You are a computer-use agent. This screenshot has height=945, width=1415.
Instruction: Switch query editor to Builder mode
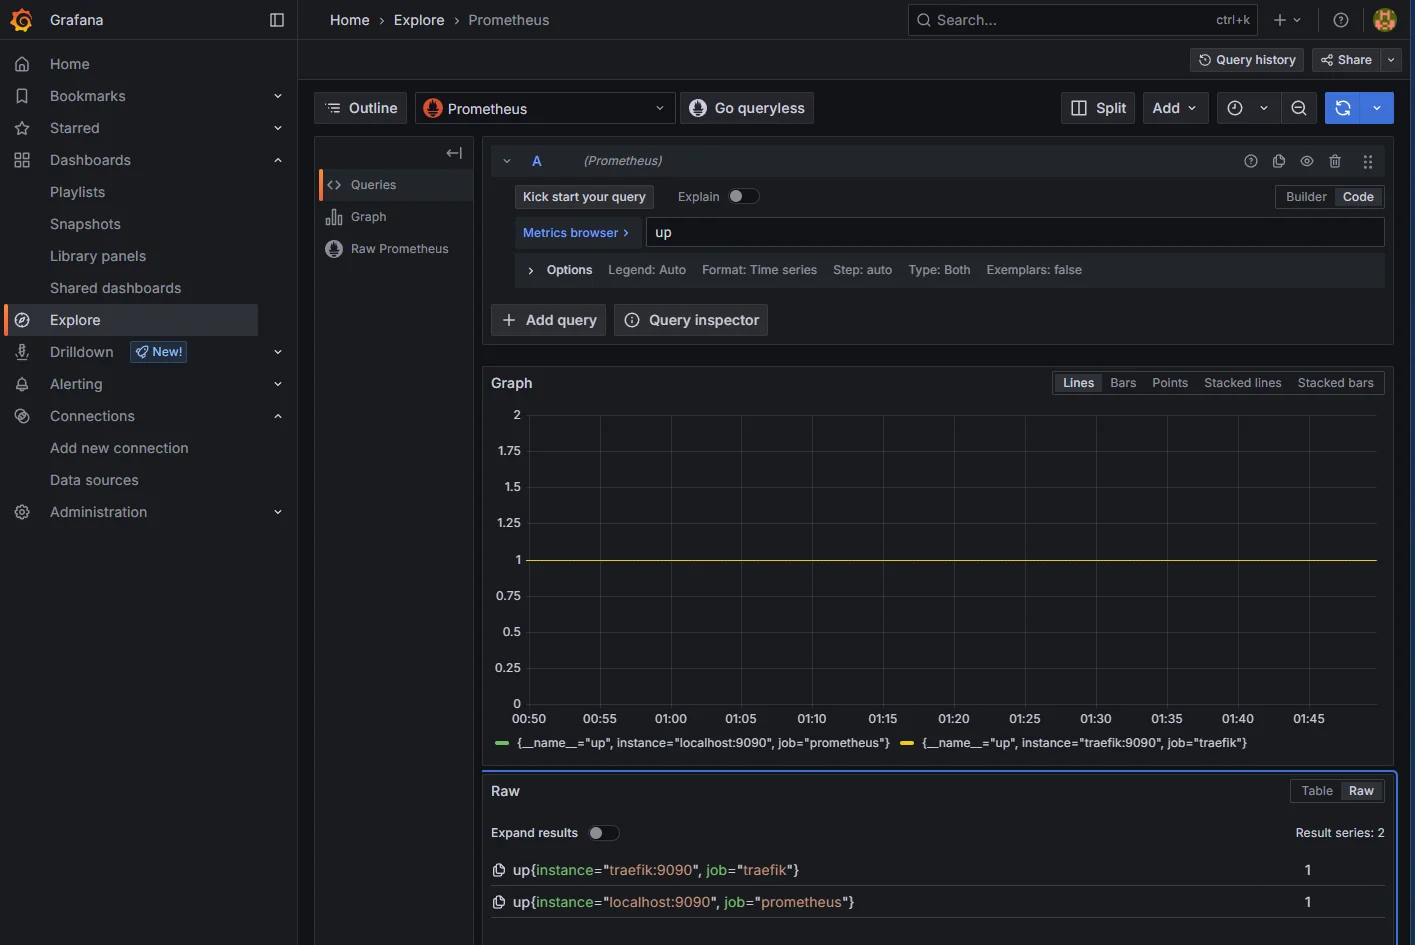[1306, 197]
